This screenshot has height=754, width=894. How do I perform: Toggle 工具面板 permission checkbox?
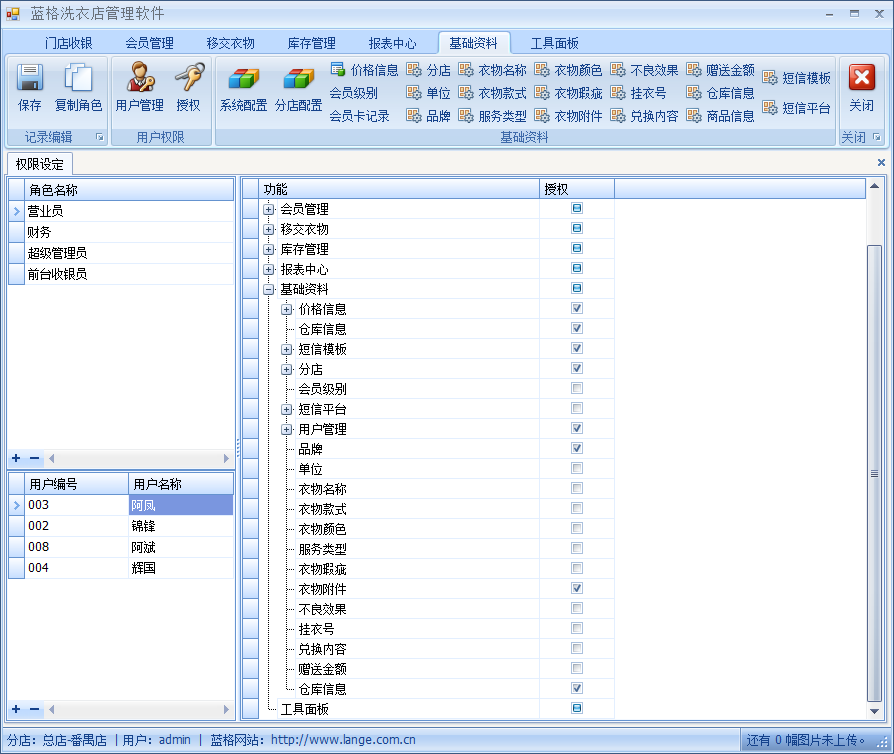click(x=577, y=708)
